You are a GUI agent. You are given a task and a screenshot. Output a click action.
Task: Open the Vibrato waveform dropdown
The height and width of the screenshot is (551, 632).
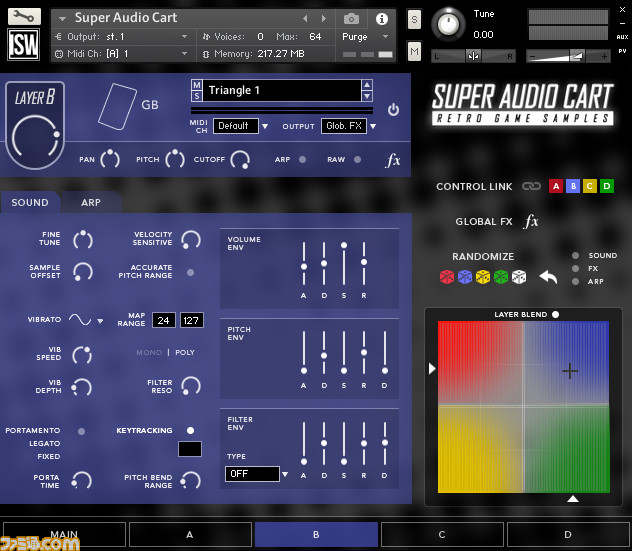100,321
